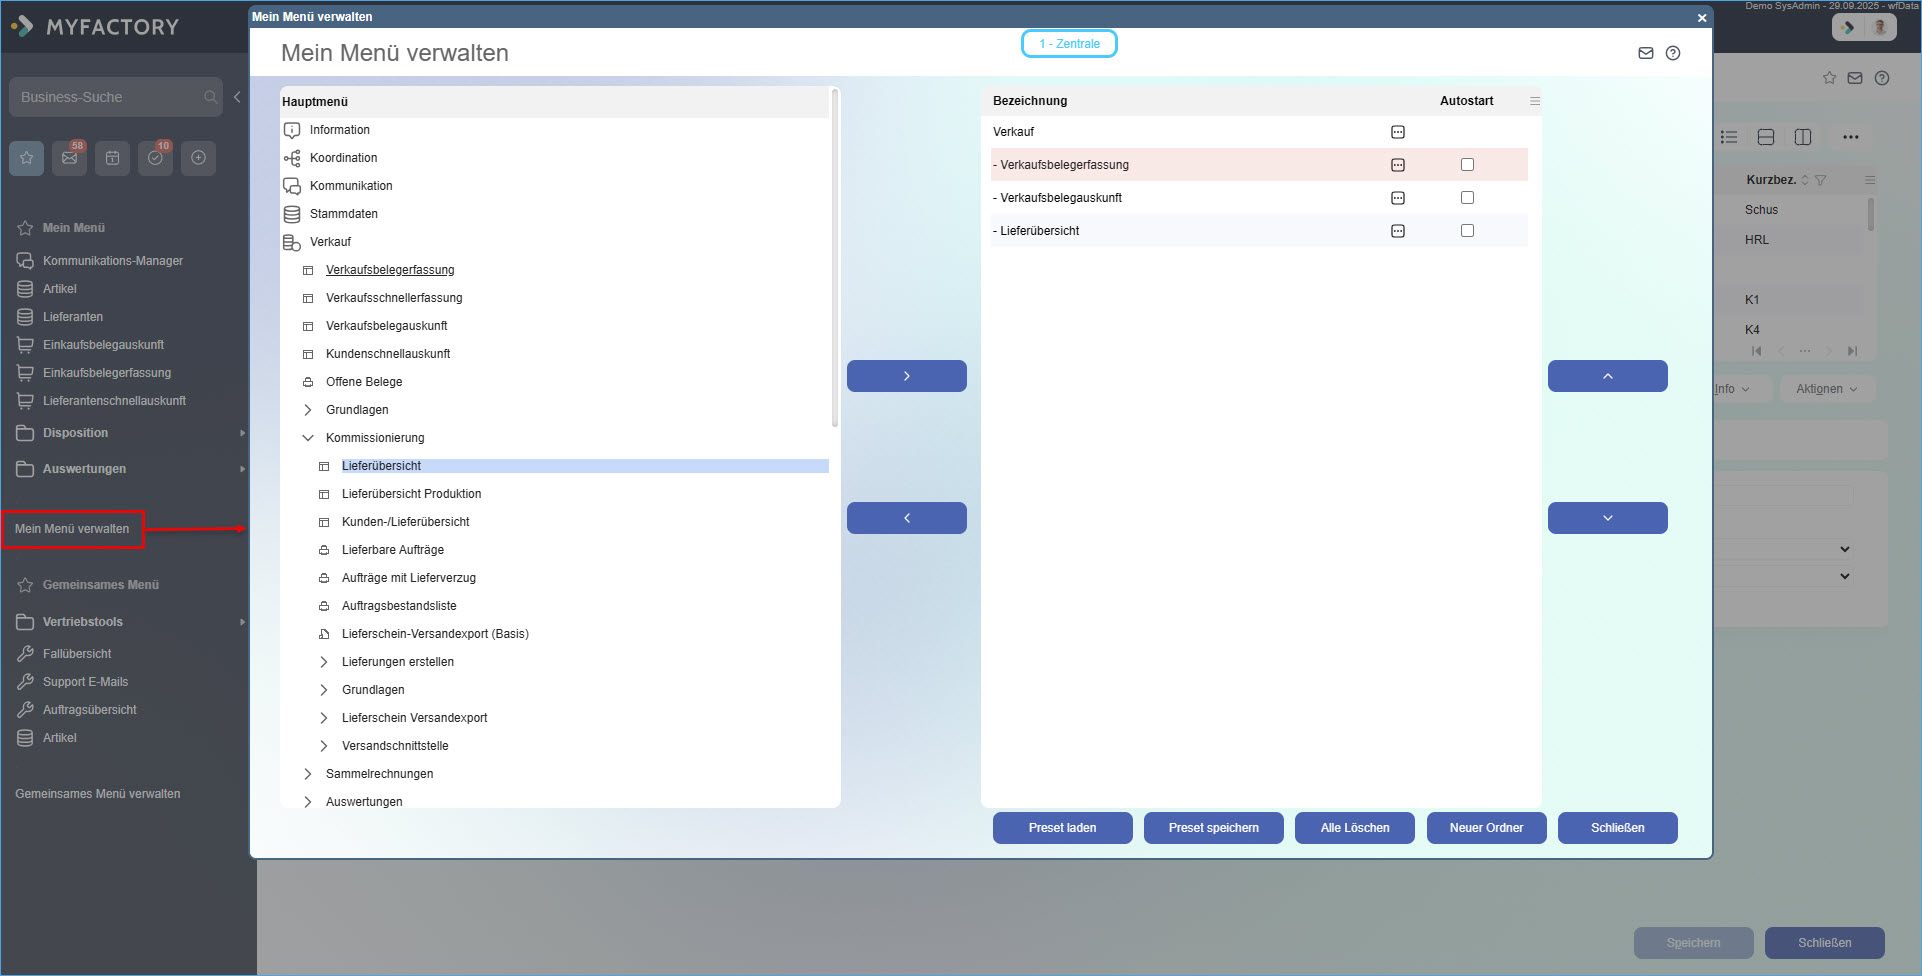
Task: Click the Stammdaten database icon in Hauptmenü
Action: coord(292,214)
